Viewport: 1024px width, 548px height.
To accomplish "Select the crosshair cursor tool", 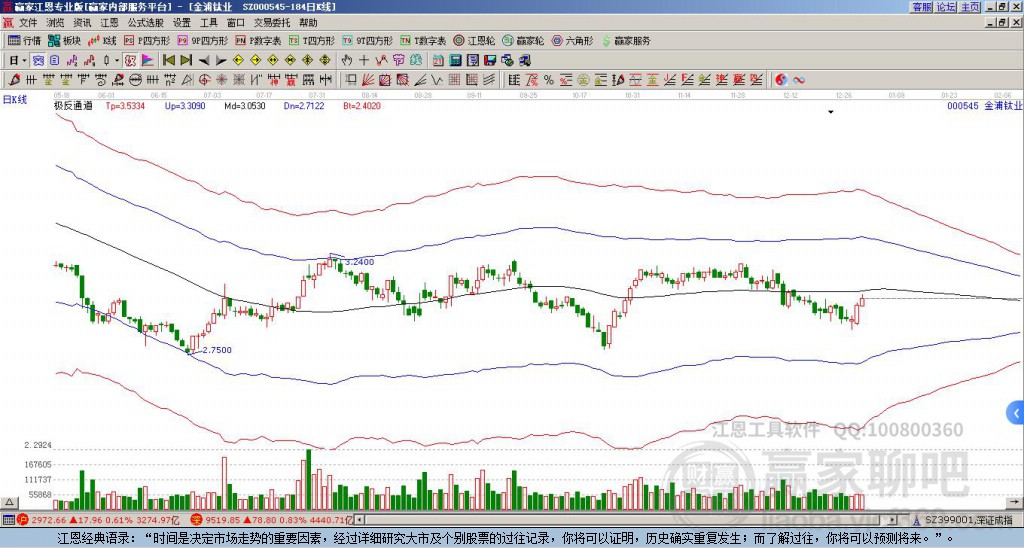I will [x=364, y=60].
